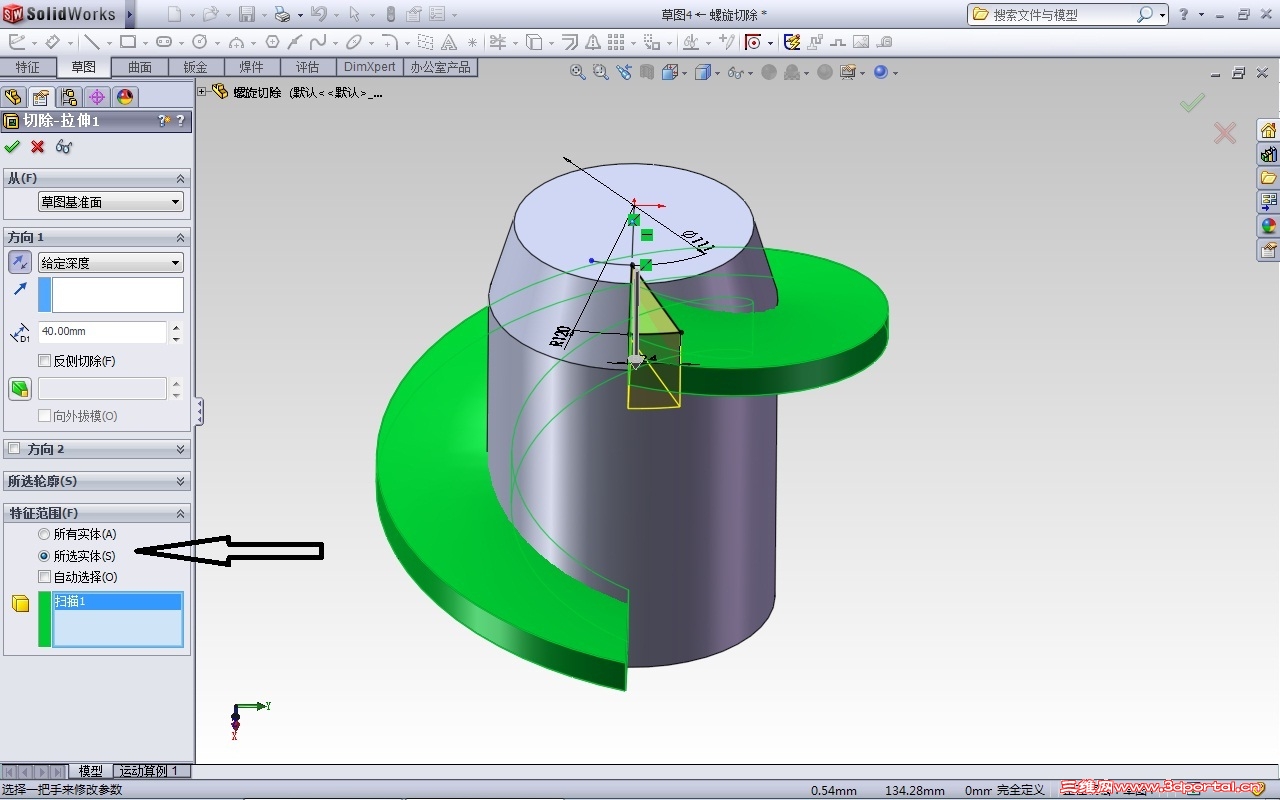Switch to the DimXpert tab
1280x800 pixels.
coord(370,67)
